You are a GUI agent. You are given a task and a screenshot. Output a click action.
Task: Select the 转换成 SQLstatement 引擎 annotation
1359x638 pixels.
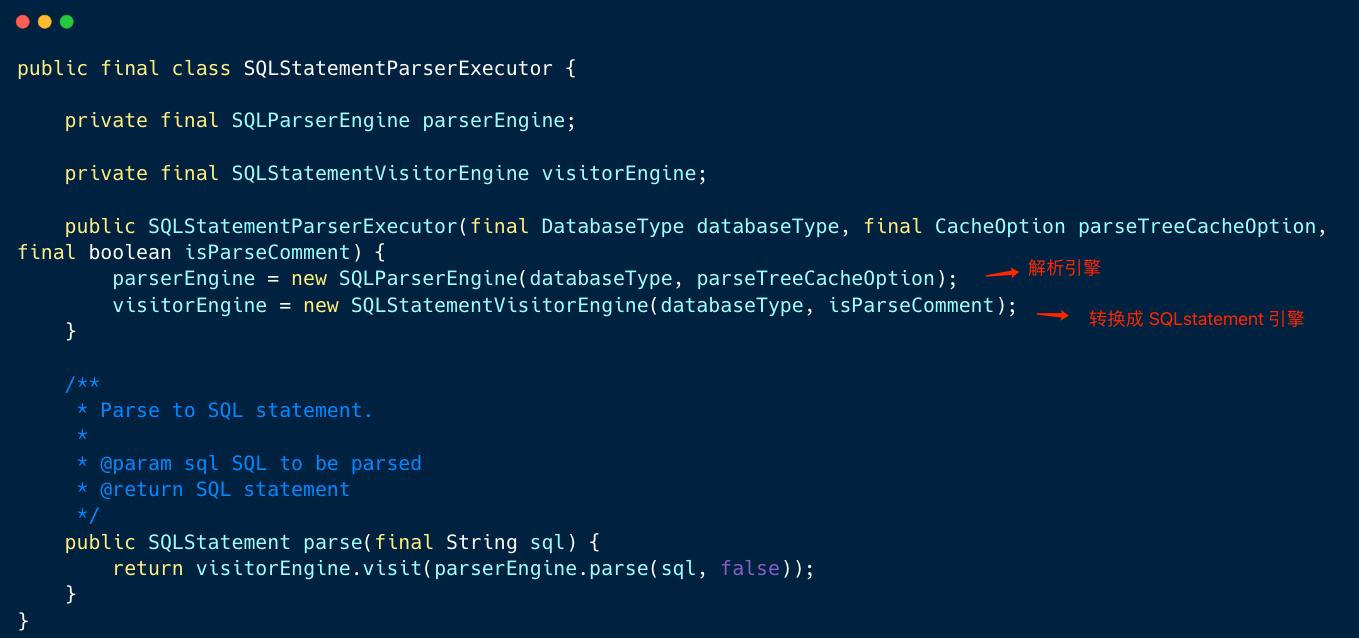pos(1196,319)
